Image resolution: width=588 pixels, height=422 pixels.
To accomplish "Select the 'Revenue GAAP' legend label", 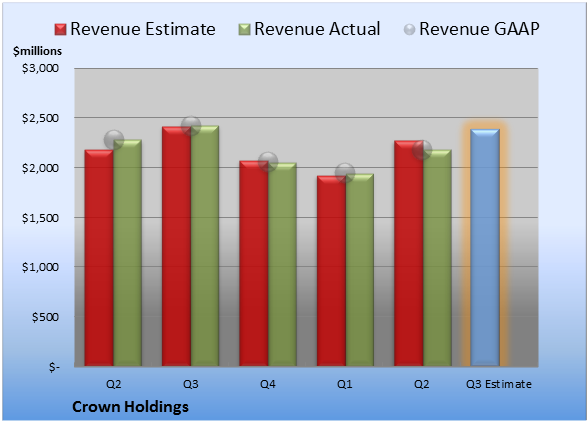I will pyautogui.click(x=479, y=29).
